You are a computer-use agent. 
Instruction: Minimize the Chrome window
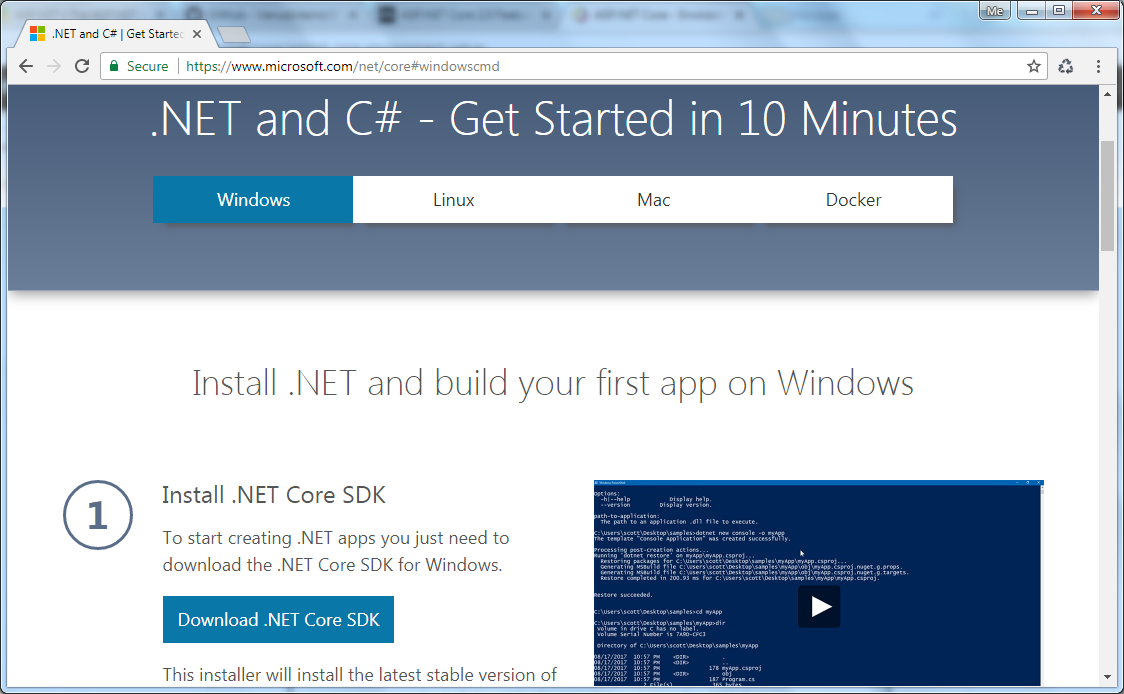click(1032, 10)
